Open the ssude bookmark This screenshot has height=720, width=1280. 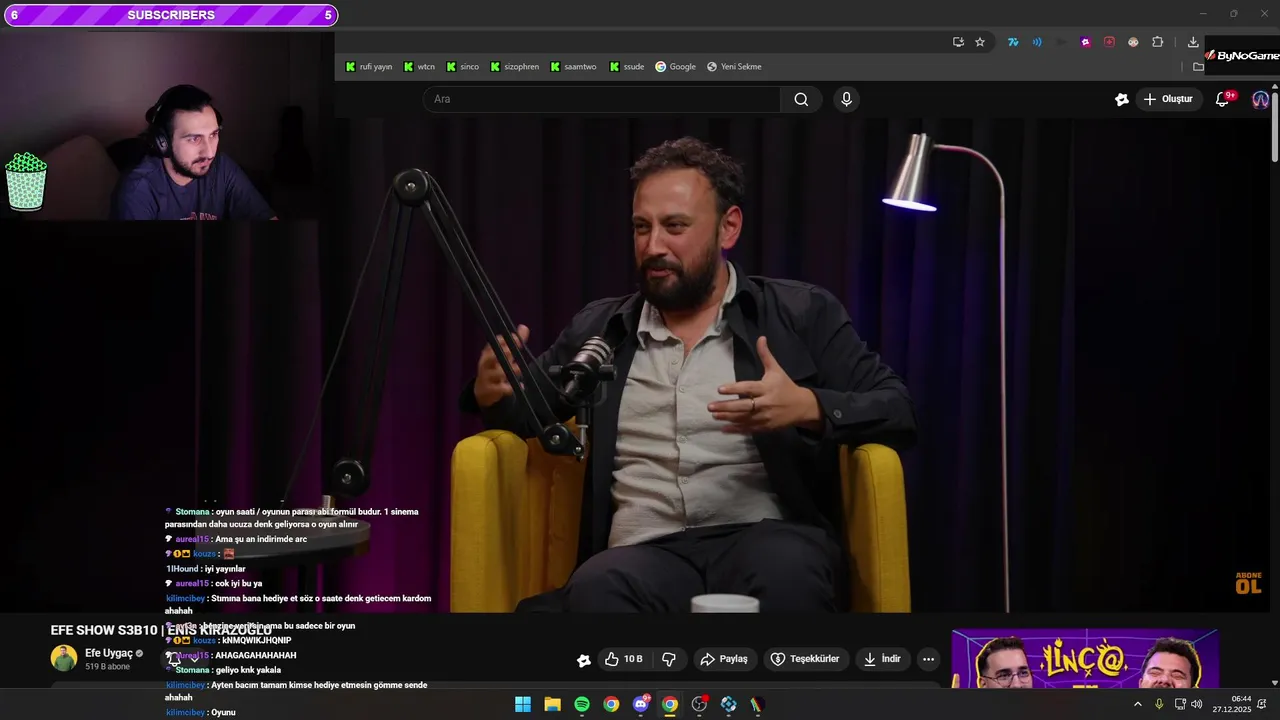point(626,67)
